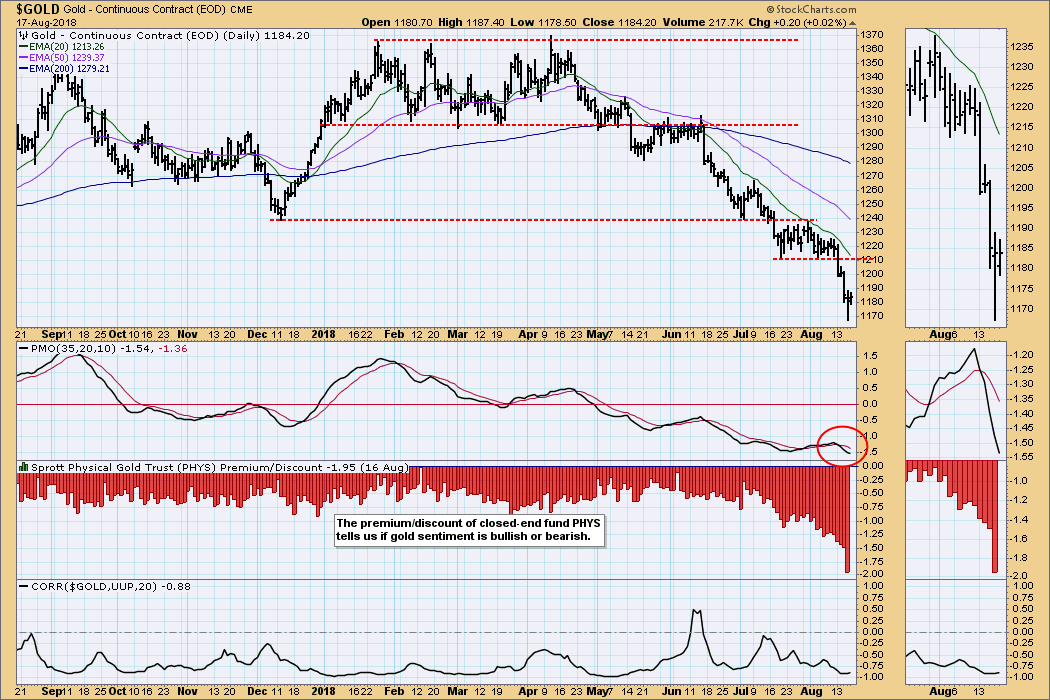Click the red PMO signal value -1.36
Viewport: 1050px width, 700px height.
pos(173,349)
